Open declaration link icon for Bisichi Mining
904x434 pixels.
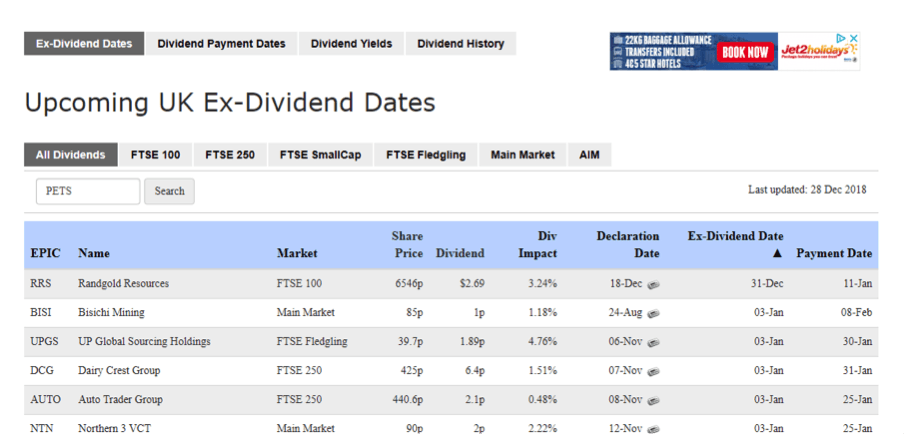click(653, 314)
